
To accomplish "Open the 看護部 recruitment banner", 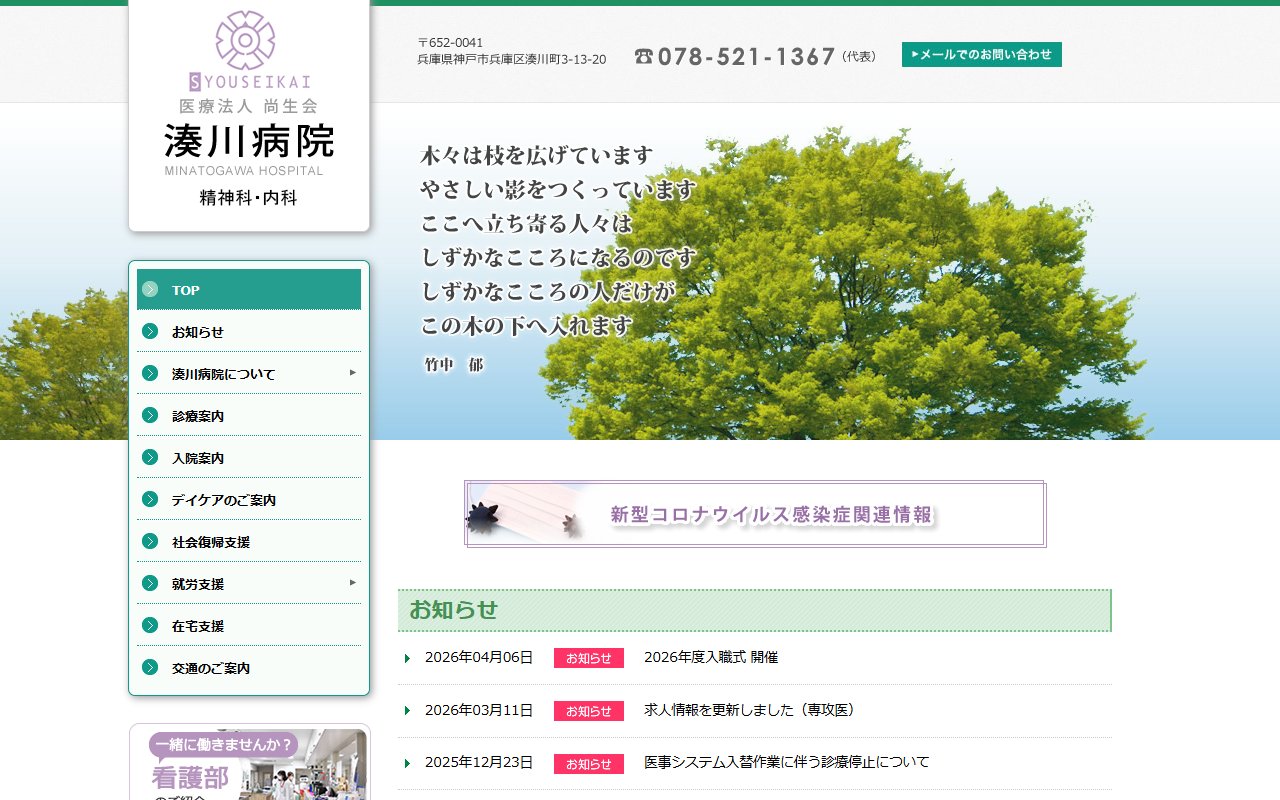I will [249, 762].
